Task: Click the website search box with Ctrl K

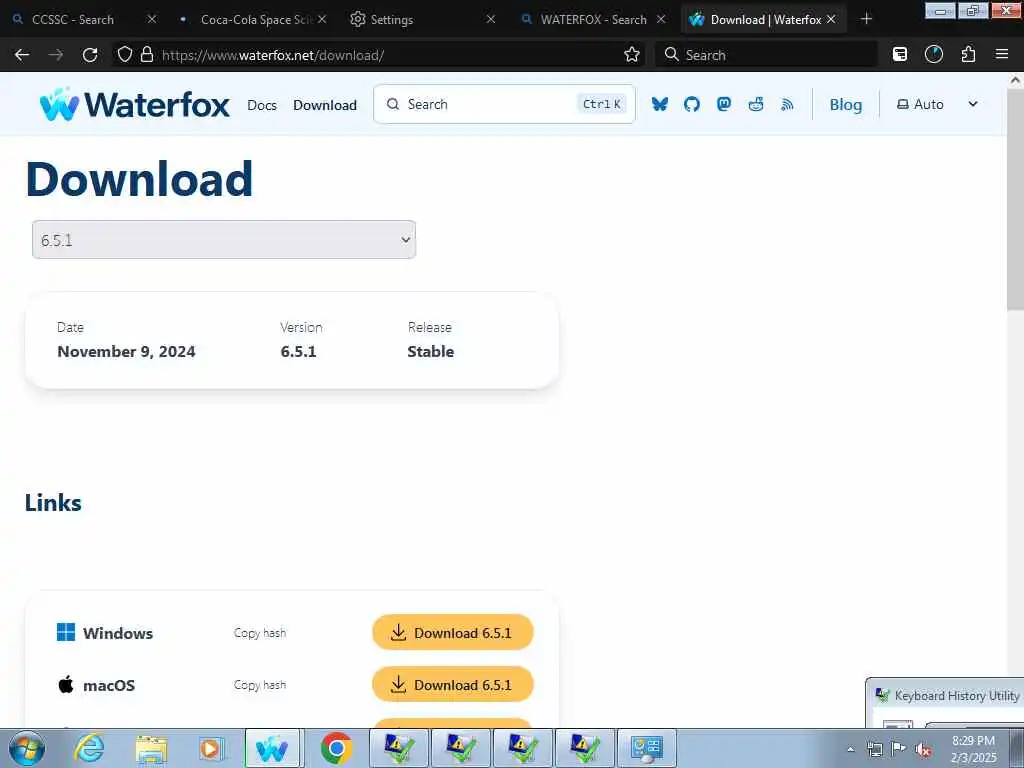Action: pos(504,104)
